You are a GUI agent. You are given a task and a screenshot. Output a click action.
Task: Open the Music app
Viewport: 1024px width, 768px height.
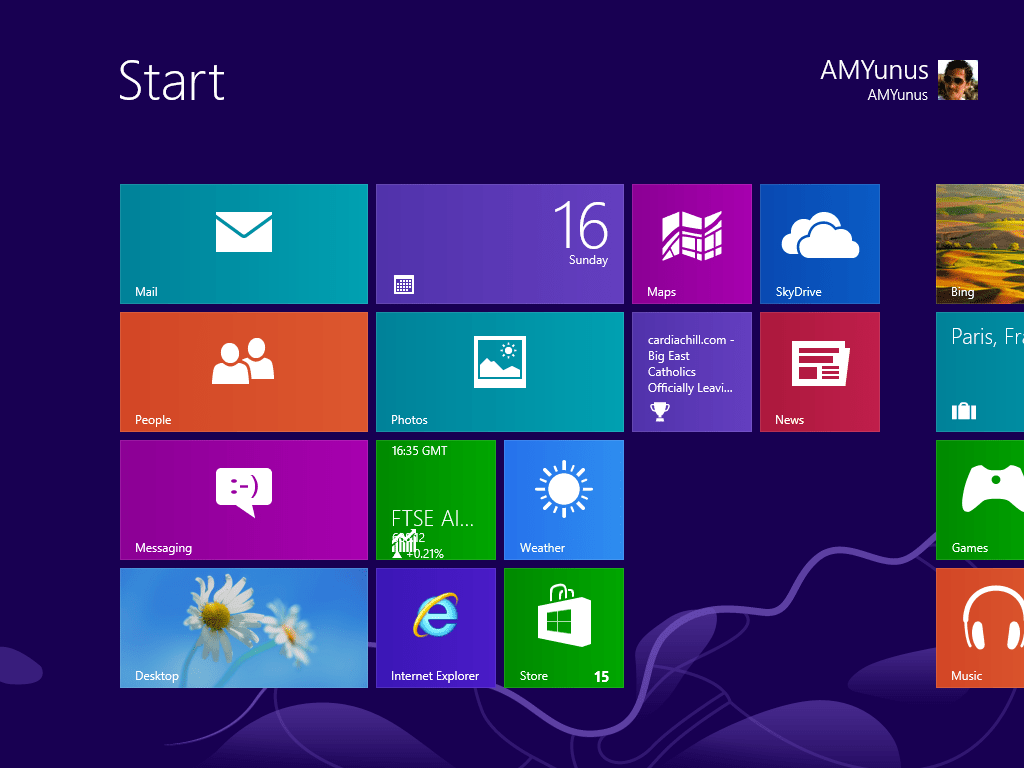[985, 627]
